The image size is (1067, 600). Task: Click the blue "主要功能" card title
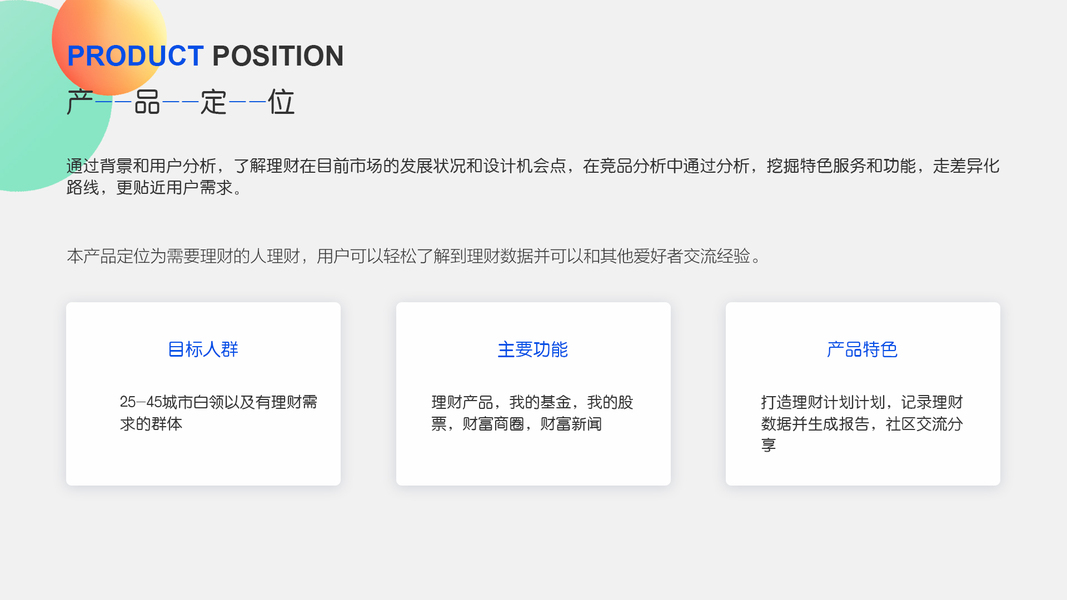533,349
